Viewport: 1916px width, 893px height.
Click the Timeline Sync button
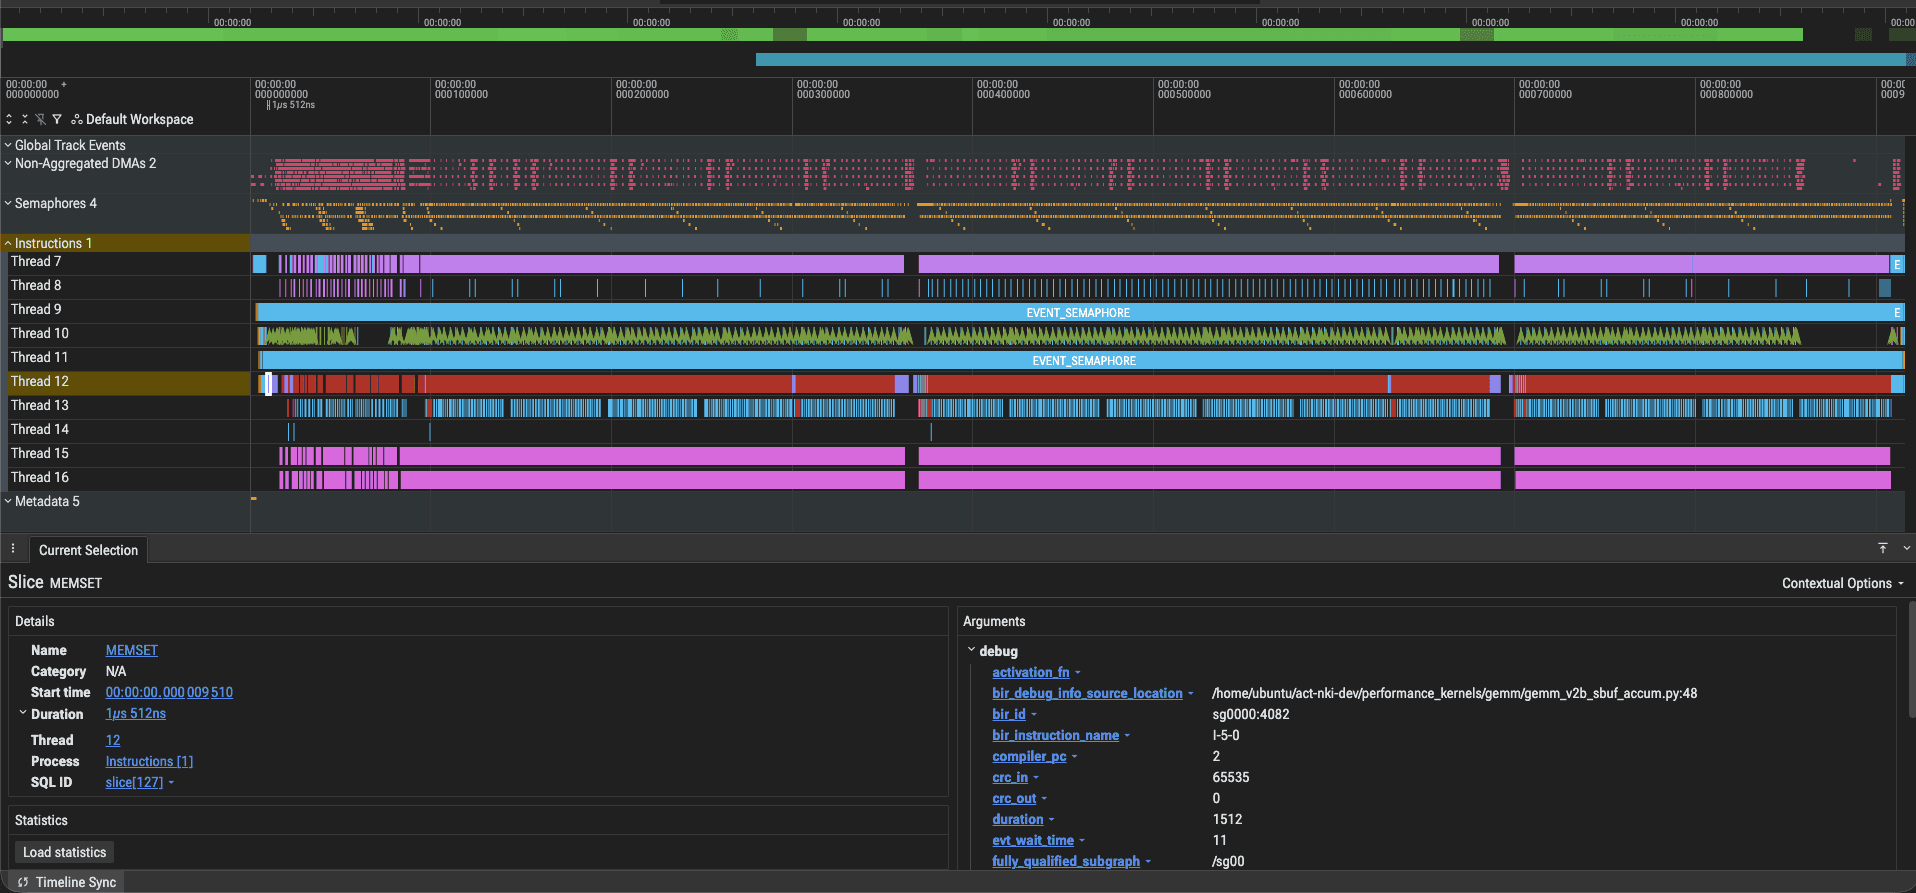67,882
